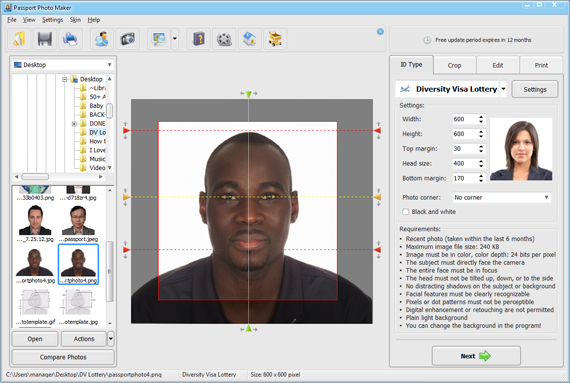Open the Settings menu

point(52,20)
